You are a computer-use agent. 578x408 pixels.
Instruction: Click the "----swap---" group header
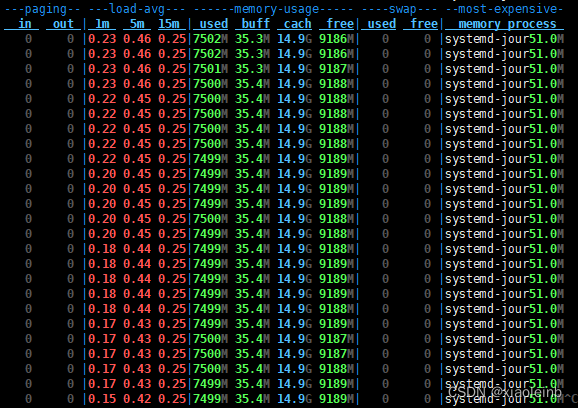pyautogui.click(x=399, y=9)
